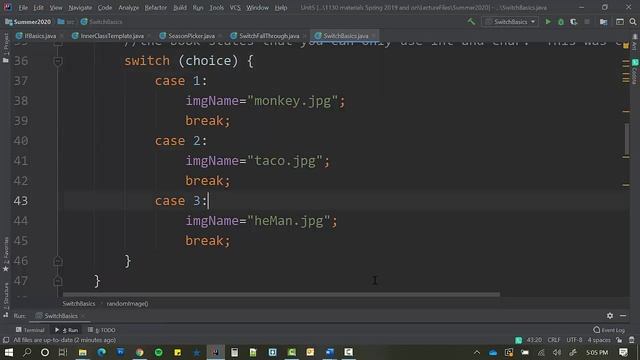Open the TODO tool window

101,330
